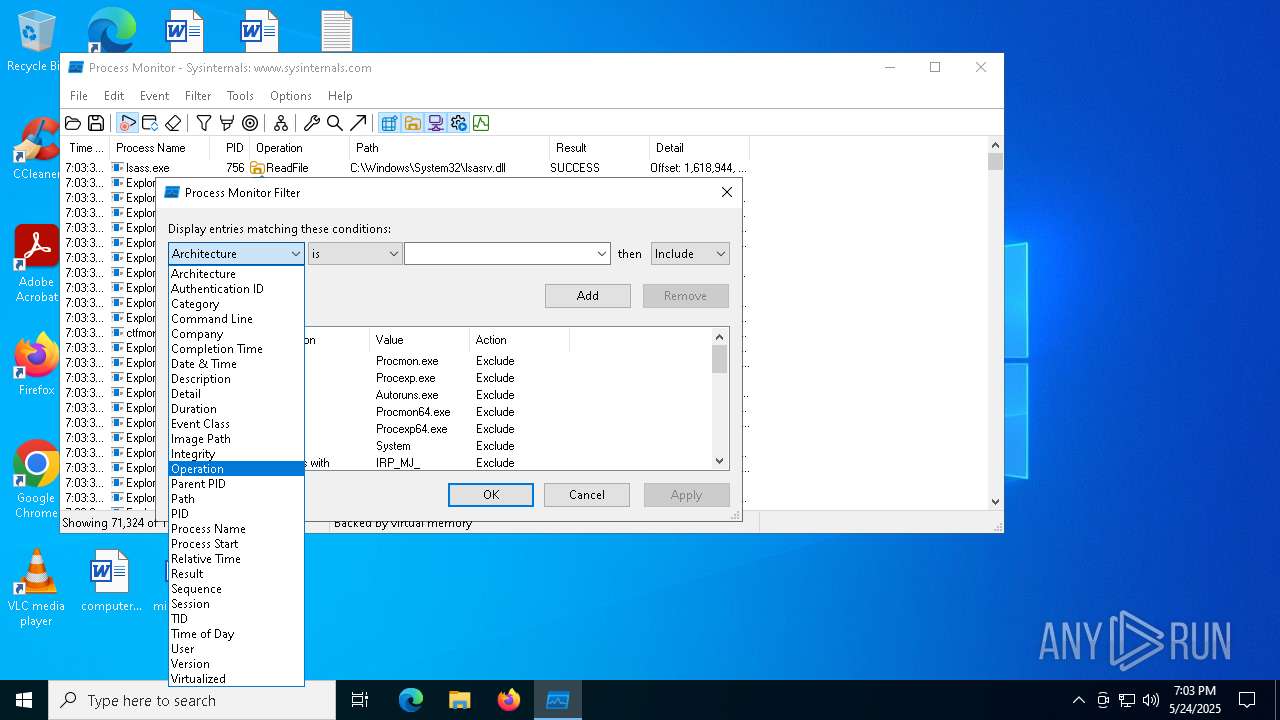Click the filter list scrollbar thumb
Screen dimensions: 1280x720
pos(719,359)
